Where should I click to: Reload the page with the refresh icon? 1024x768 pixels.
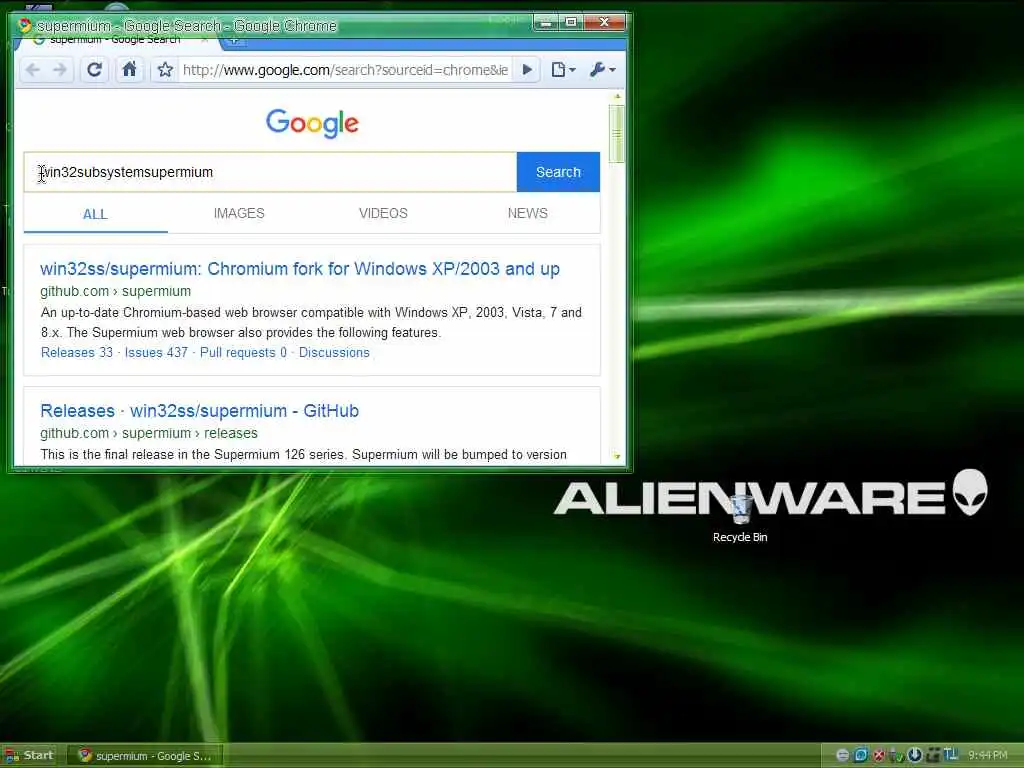point(95,70)
